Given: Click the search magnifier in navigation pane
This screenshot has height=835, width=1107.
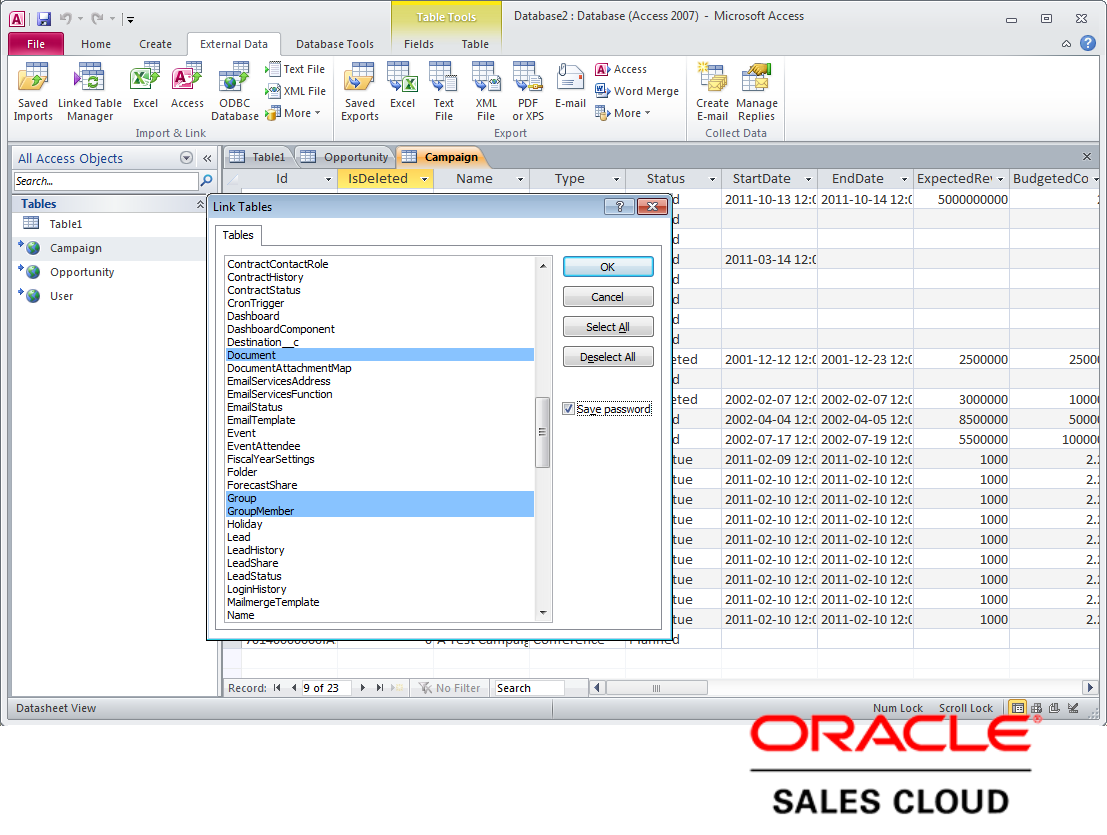Looking at the screenshot, I should [207, 181].
